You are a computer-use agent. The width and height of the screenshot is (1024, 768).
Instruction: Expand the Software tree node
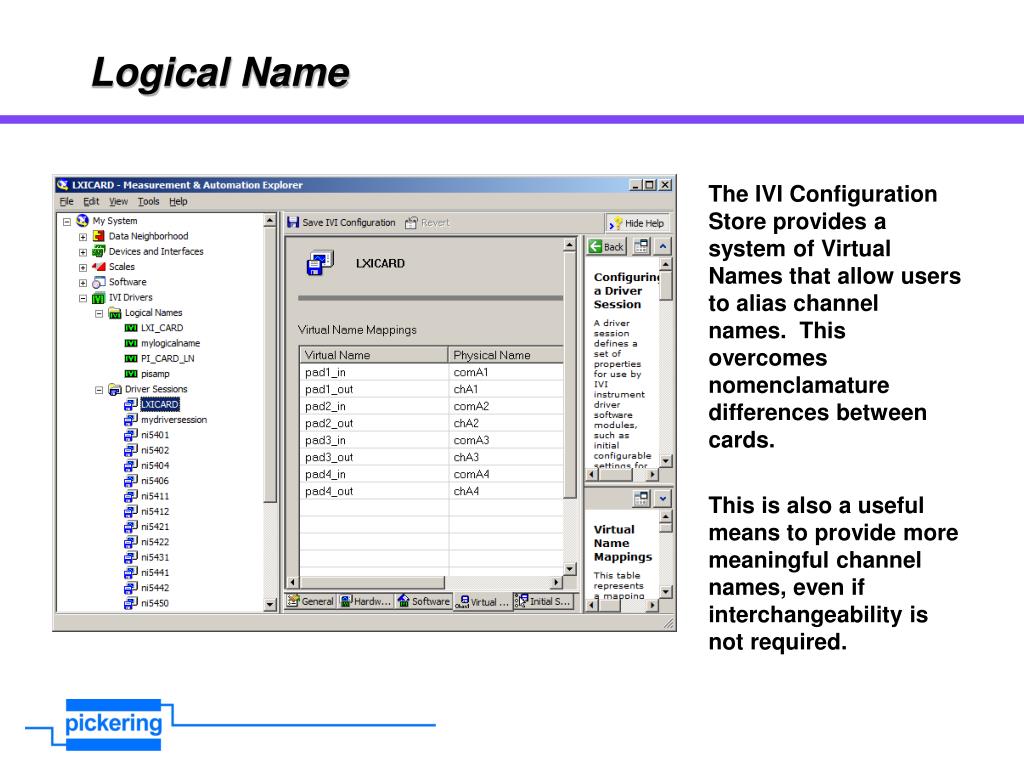[83, 283]
